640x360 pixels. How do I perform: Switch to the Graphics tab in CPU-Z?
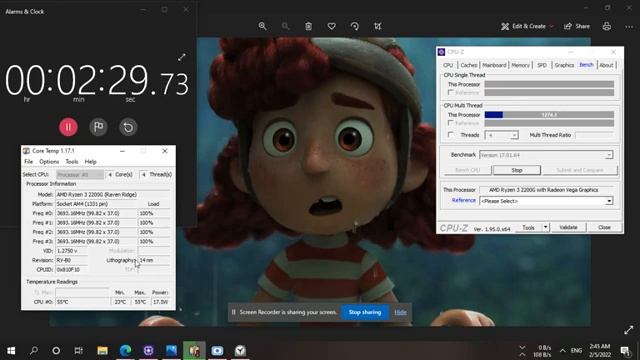point(564,65)
